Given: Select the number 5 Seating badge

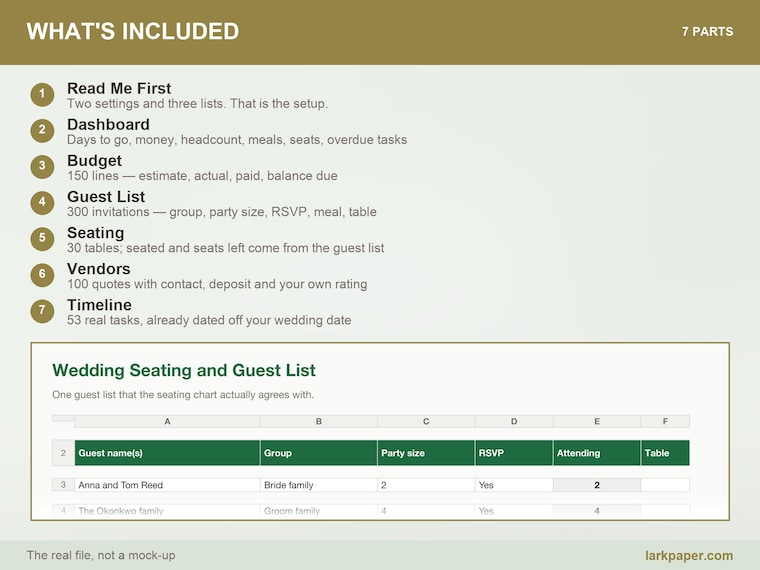Looking at the screenshot, I should (x=42, y=238).
